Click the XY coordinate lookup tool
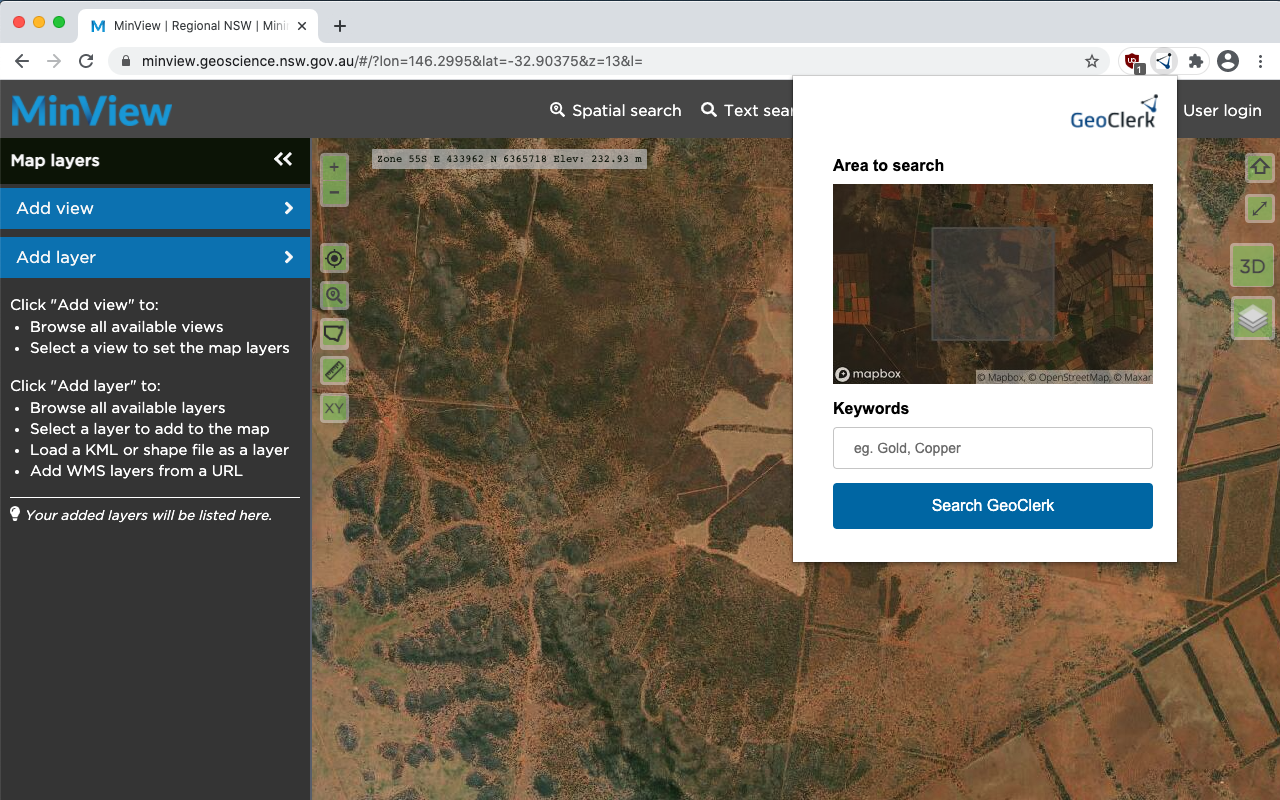 334,408
